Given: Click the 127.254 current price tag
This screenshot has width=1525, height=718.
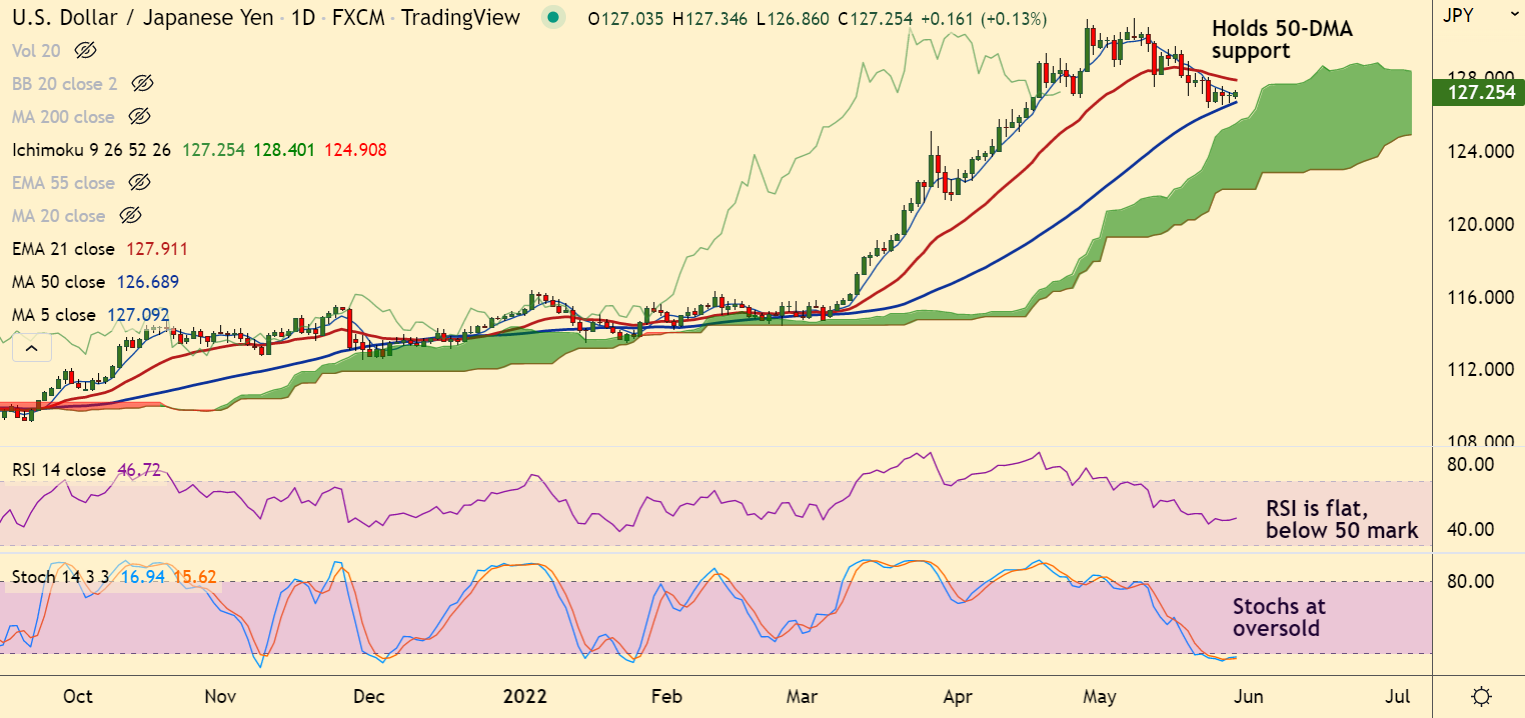Looking at the screenshot, I should pos(1477,94).
